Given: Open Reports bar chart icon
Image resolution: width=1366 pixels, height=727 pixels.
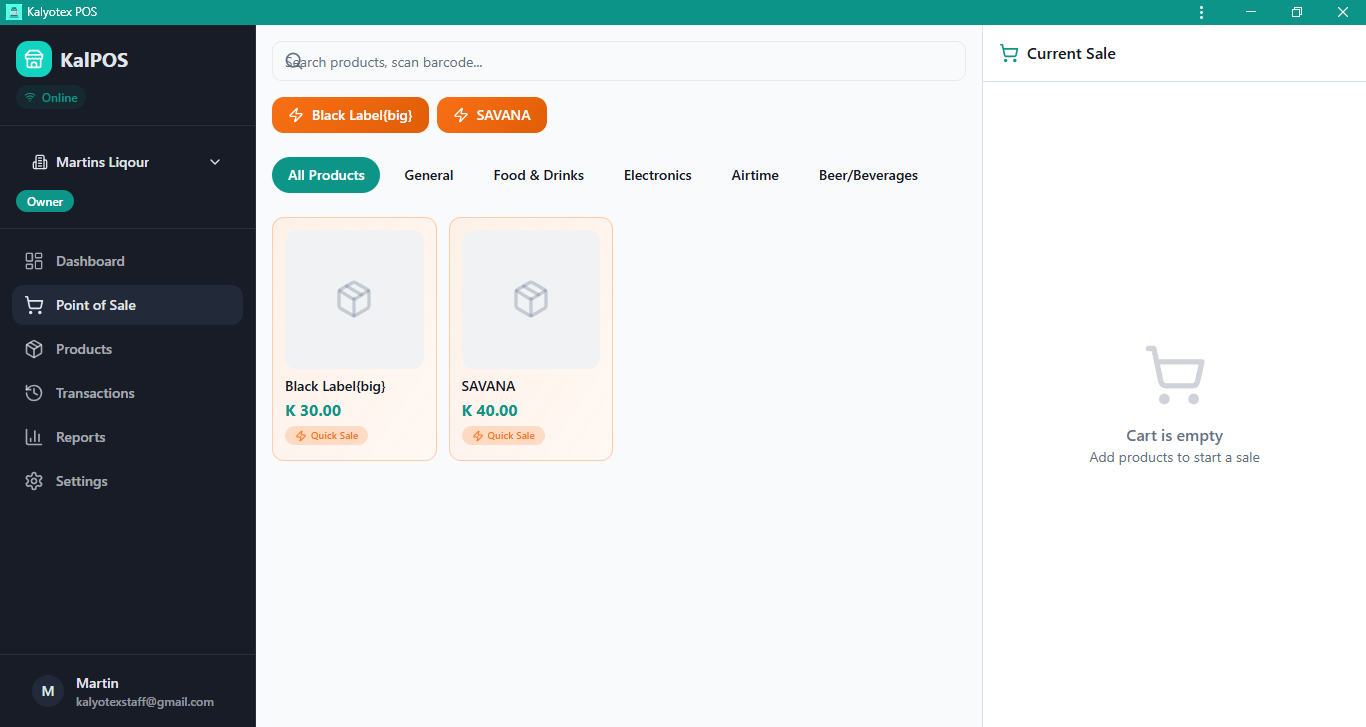Looking at the screenshot, I should (x=34, y=437).
